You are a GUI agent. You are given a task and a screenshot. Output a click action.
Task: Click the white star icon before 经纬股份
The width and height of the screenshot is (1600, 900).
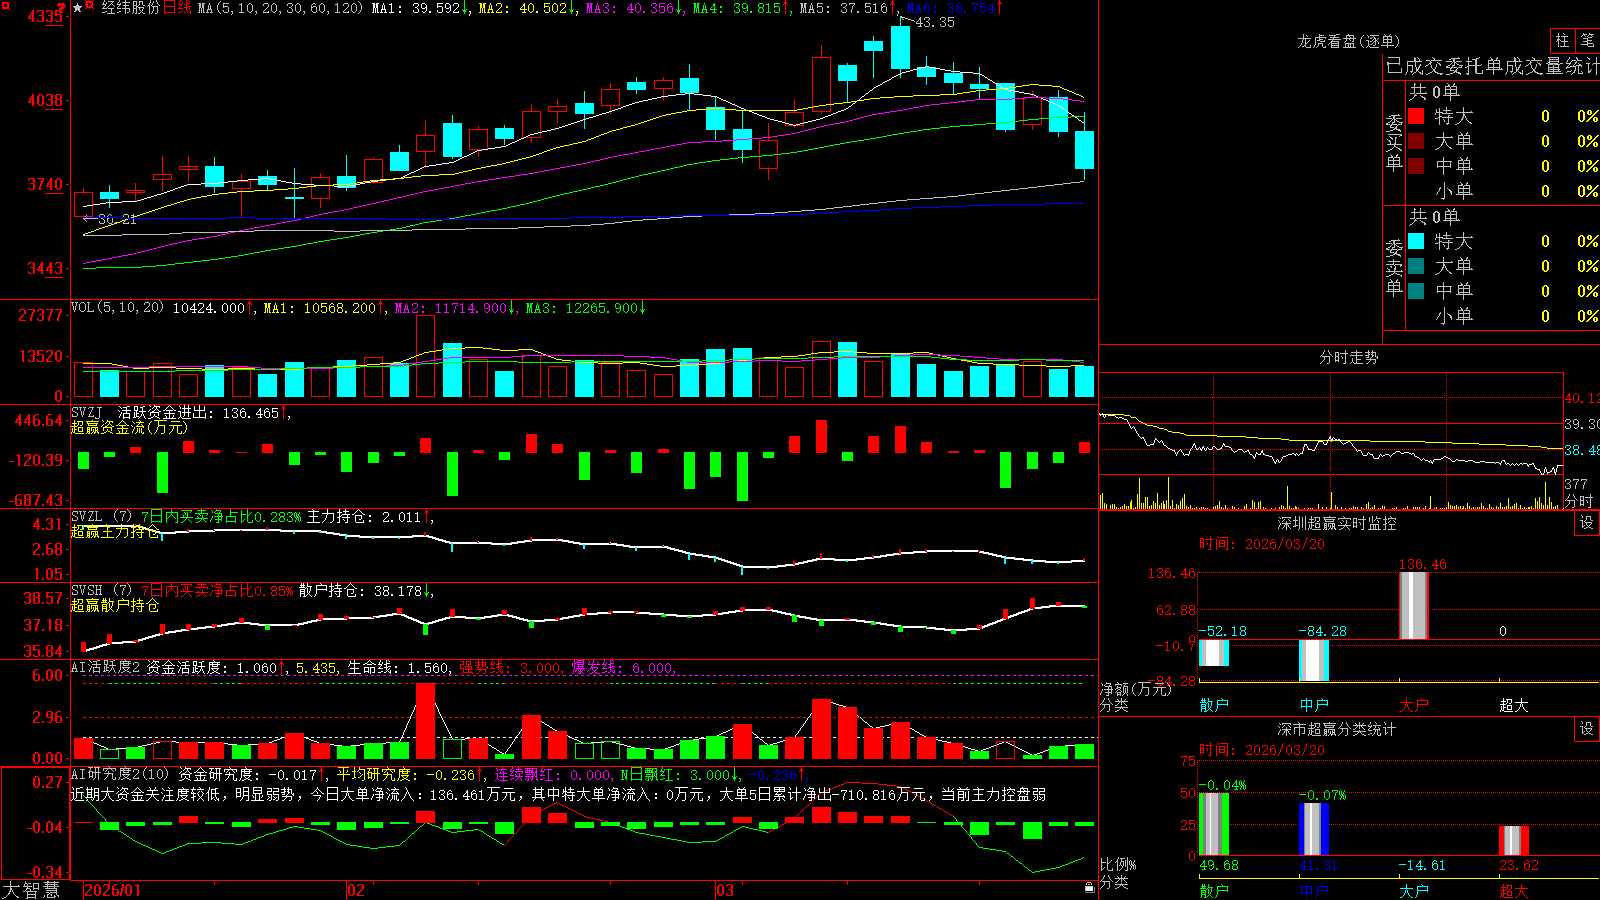(77, 8)
